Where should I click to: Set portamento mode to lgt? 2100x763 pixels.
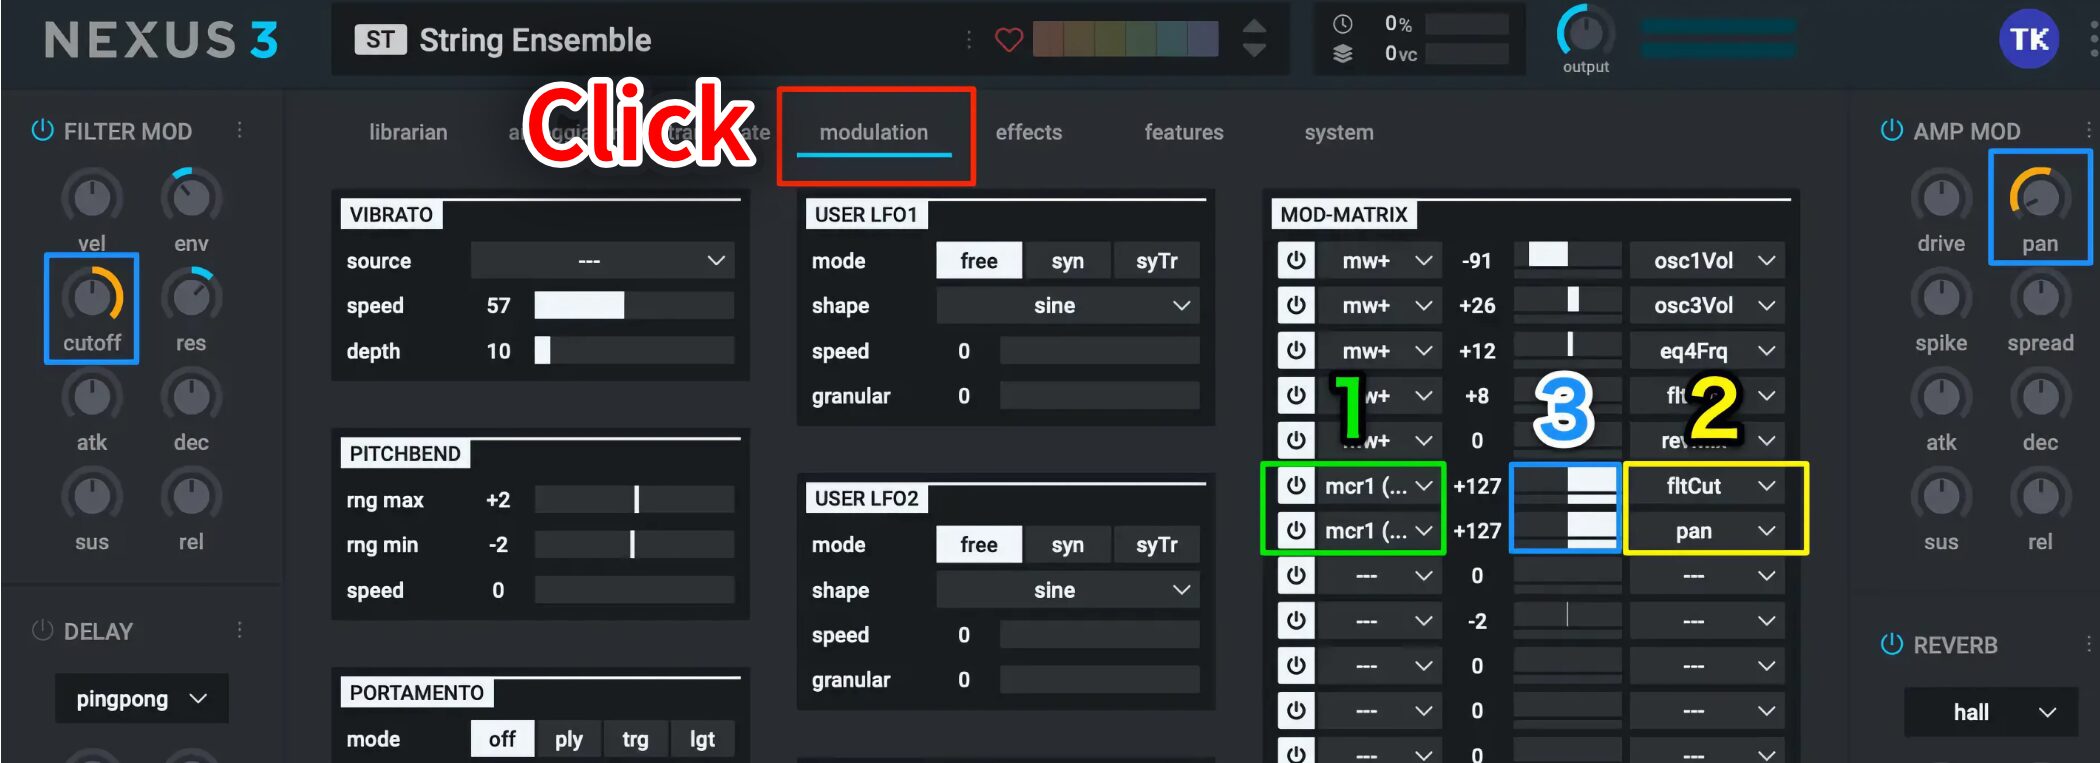(702, 739)
